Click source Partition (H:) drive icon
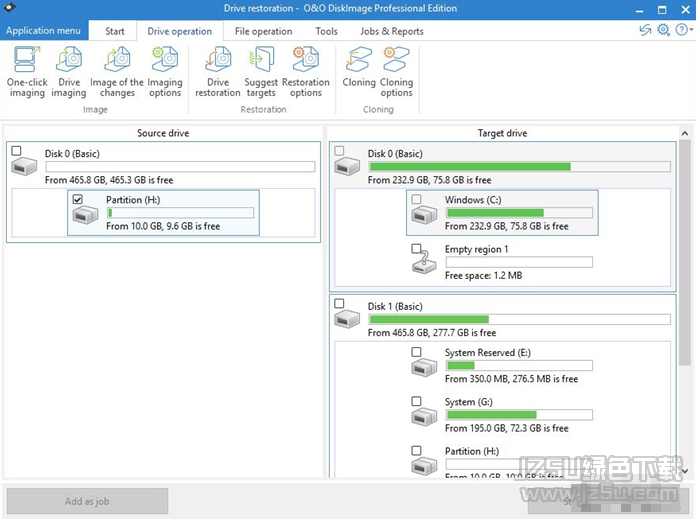The image size is (696, 520). pyautogui.click(x=85, y=216)
